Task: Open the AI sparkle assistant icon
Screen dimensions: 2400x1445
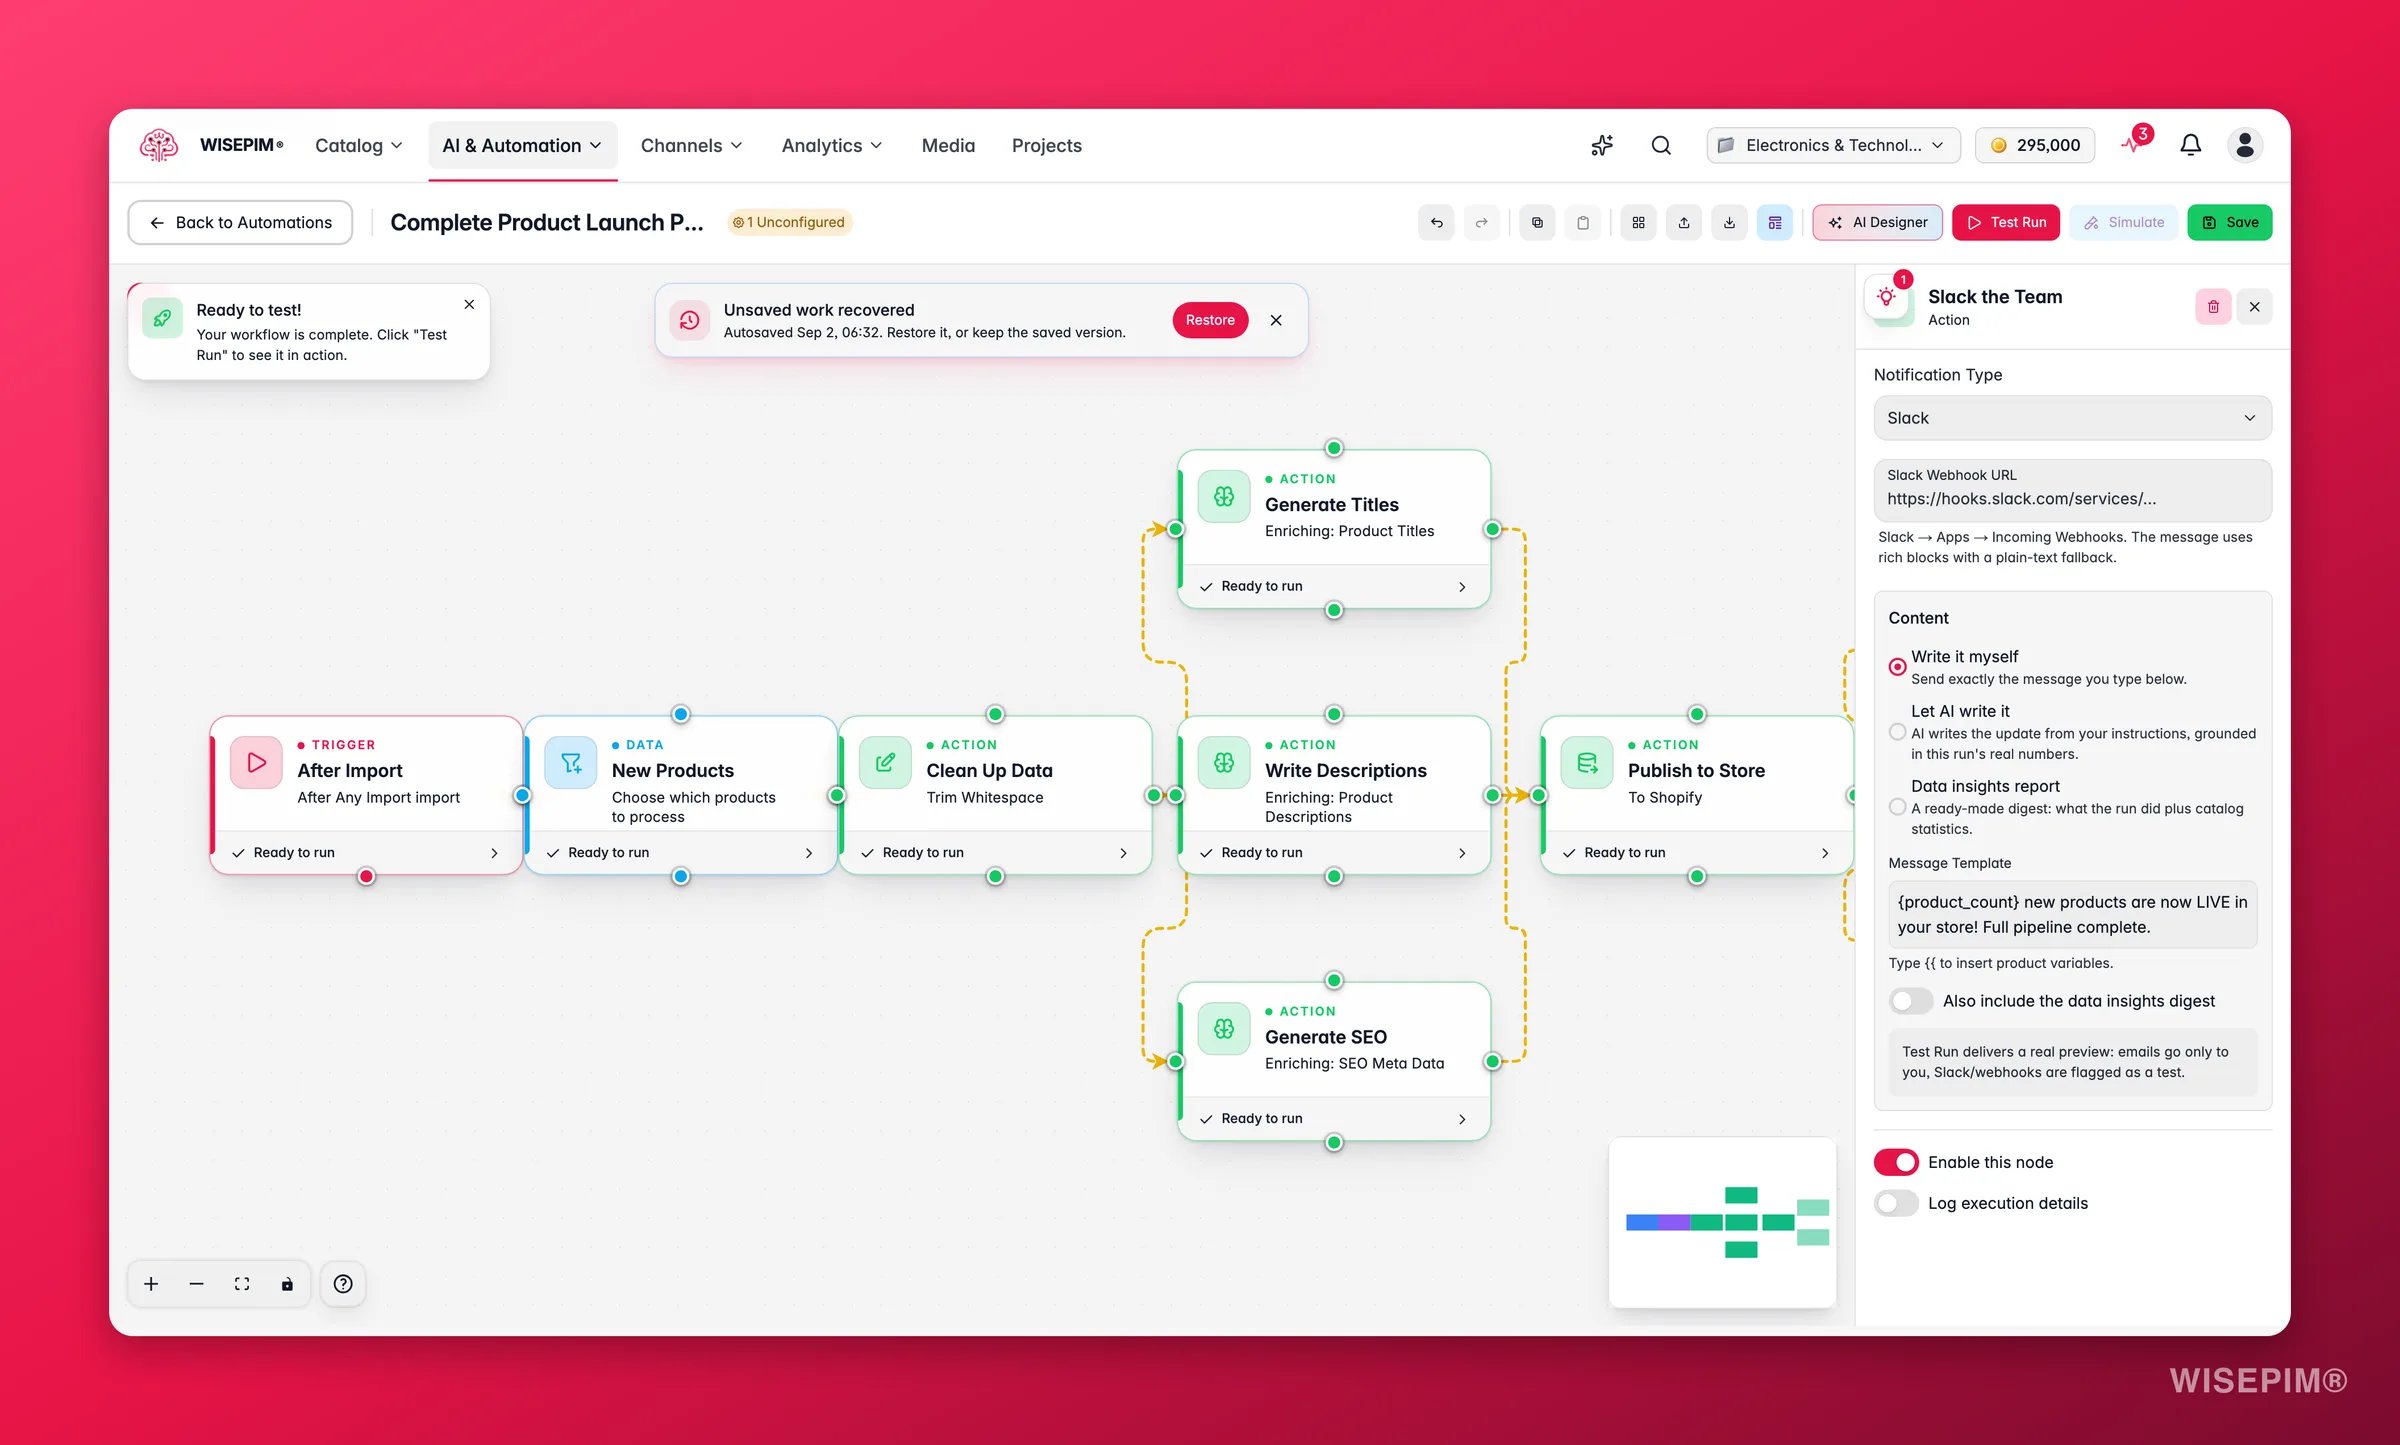Action: click(1602, 145)
